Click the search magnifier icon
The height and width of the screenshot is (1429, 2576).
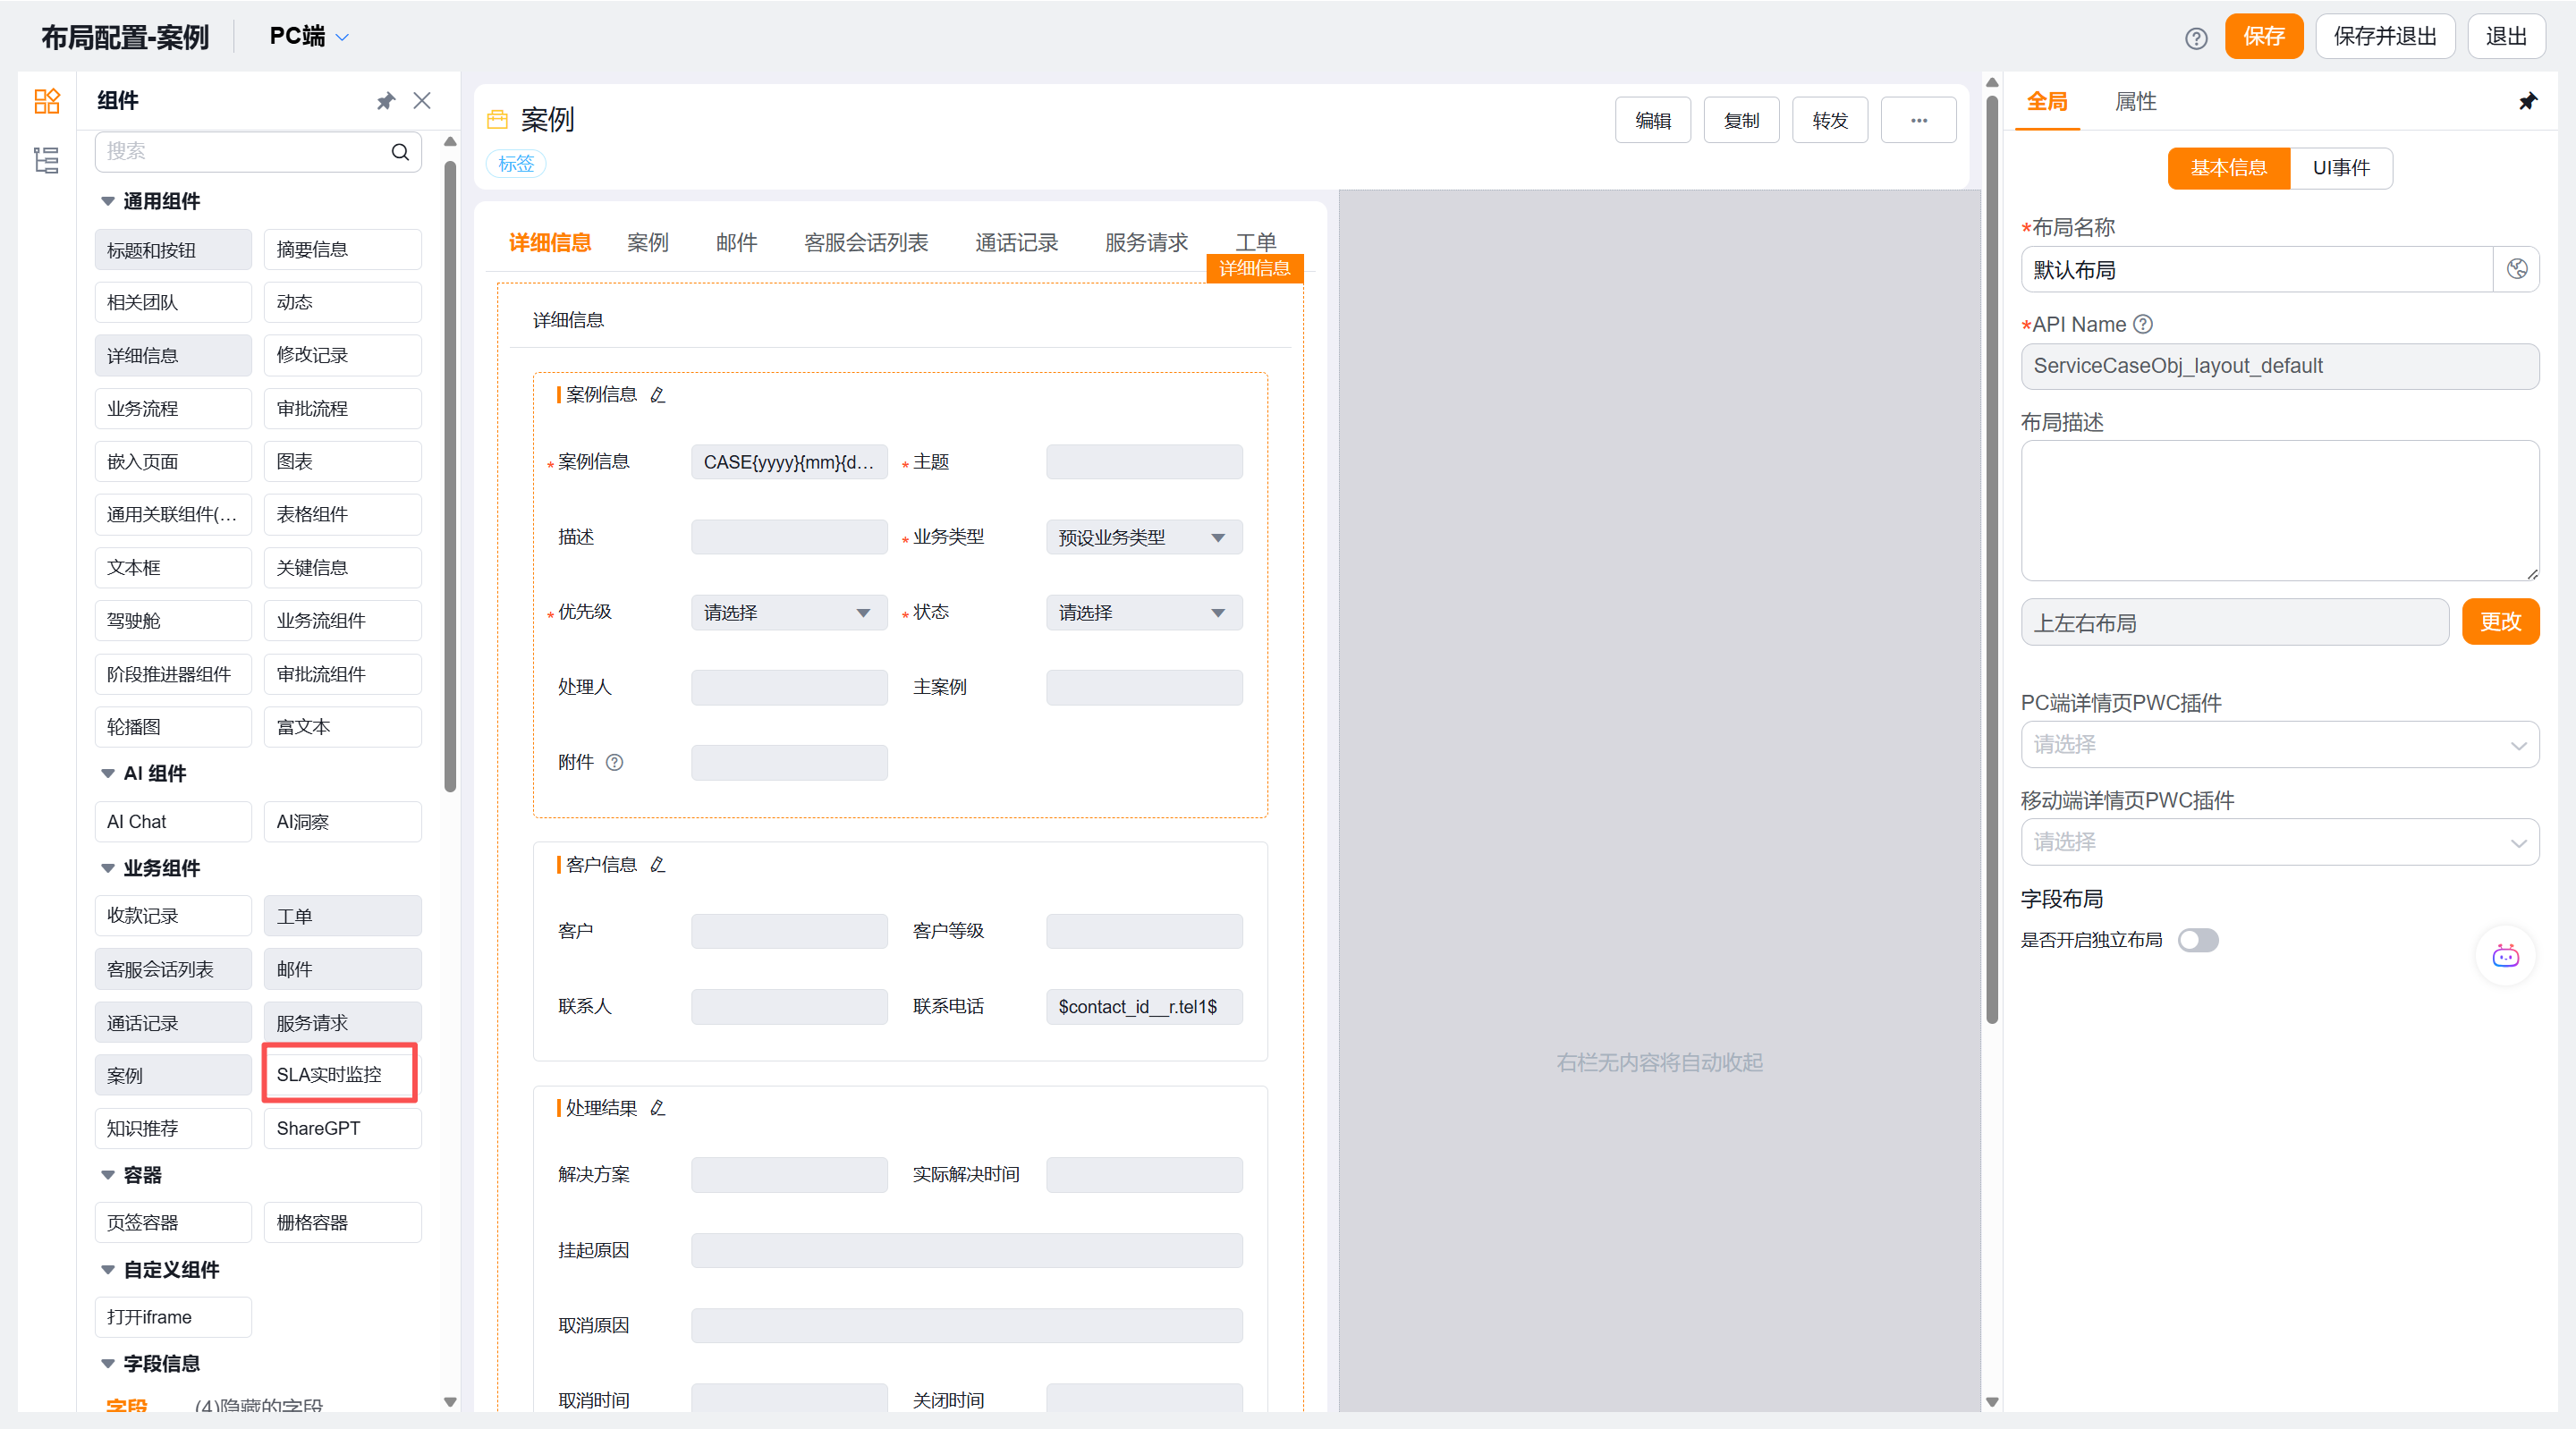(400, 152)
